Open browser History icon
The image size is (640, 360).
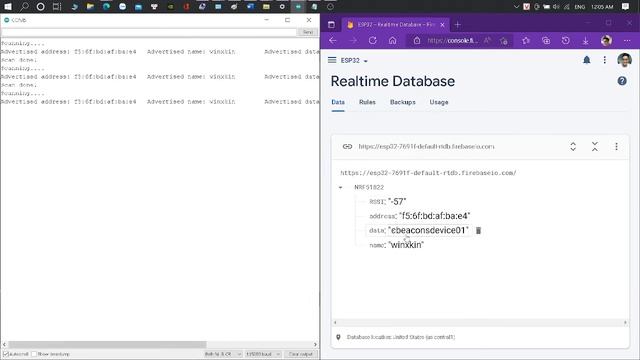pos(565,40)
